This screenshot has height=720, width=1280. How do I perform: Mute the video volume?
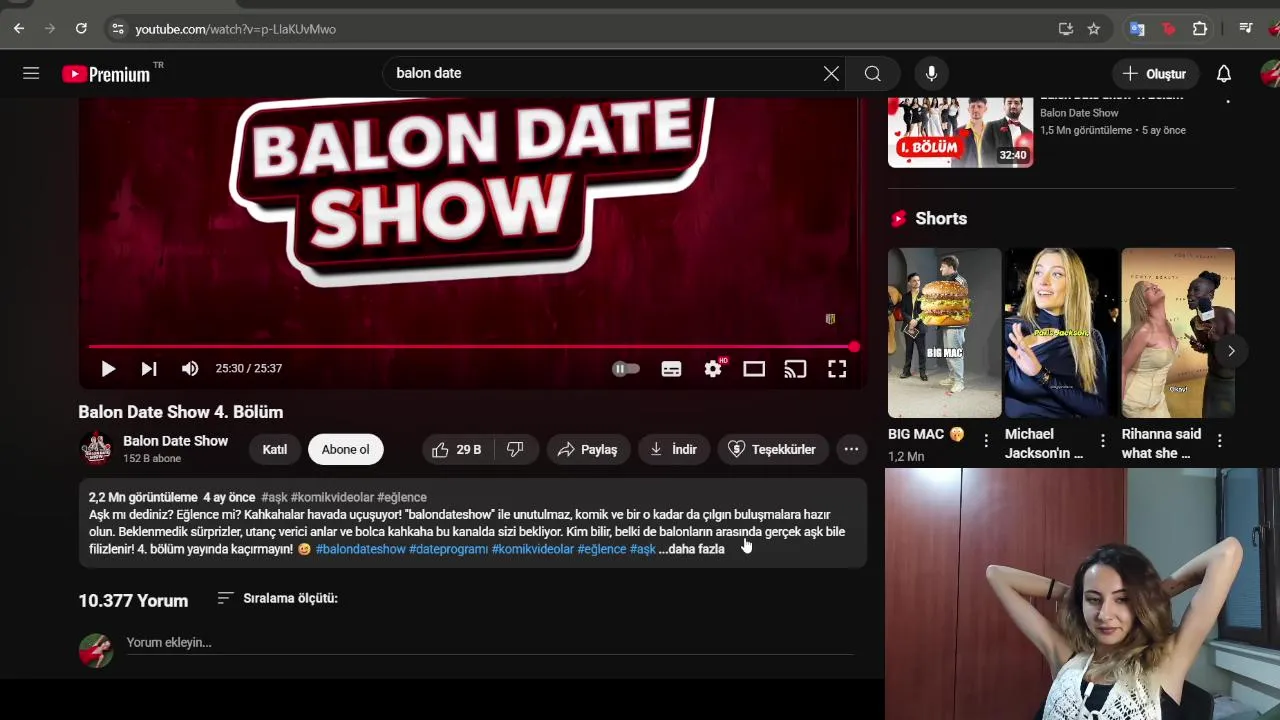point(190,368)
